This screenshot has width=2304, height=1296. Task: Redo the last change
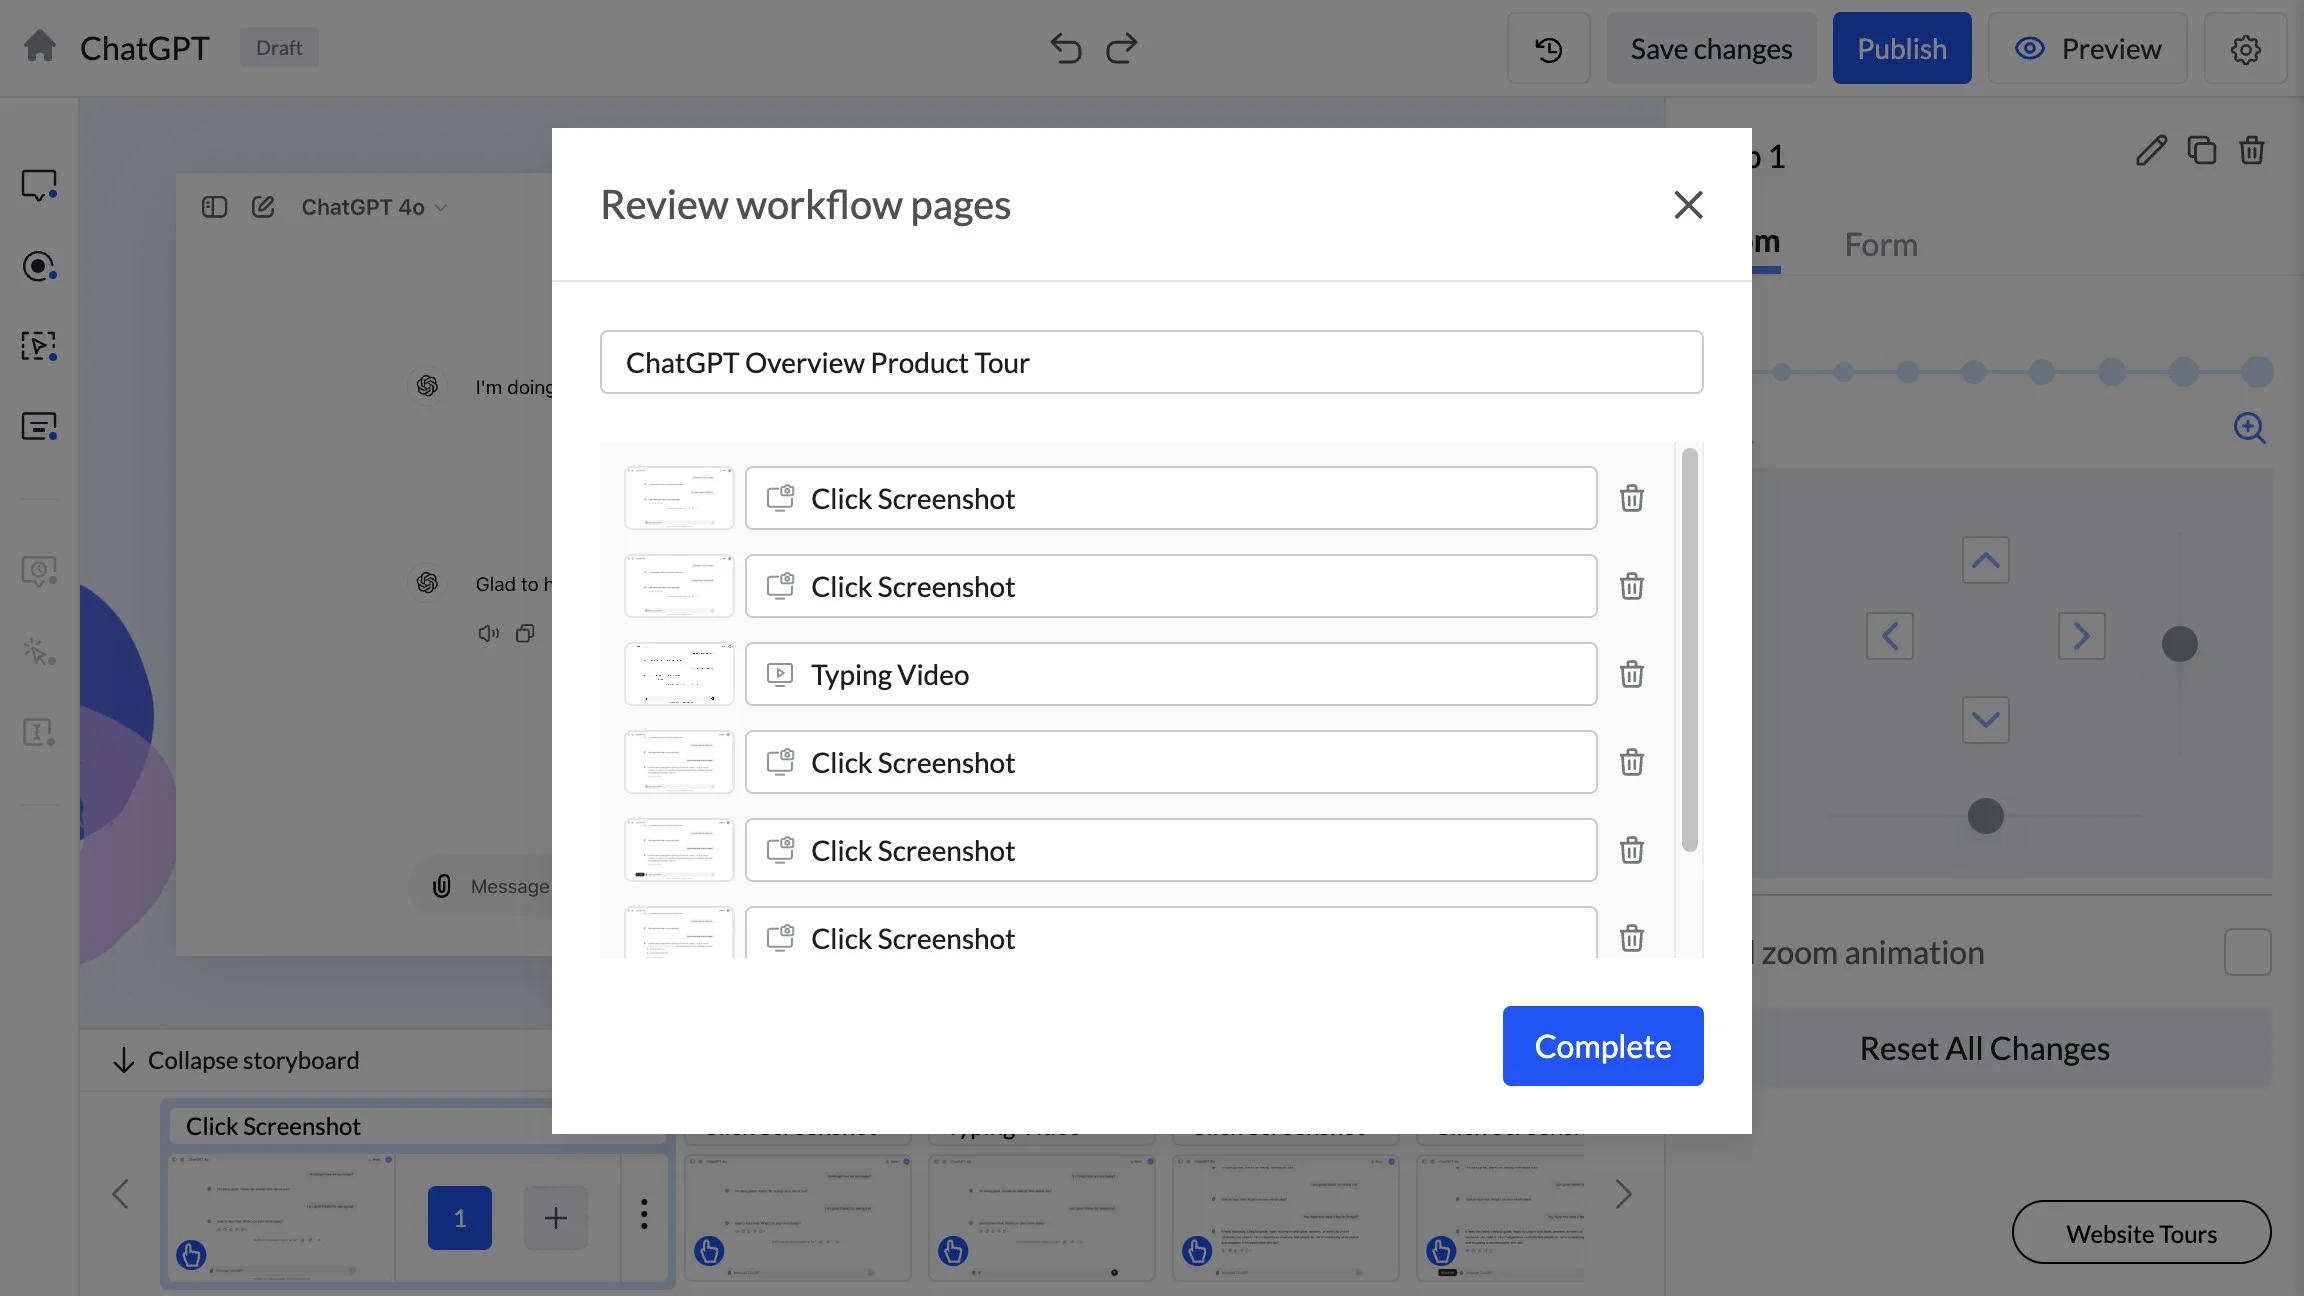tap(1122, 48)
